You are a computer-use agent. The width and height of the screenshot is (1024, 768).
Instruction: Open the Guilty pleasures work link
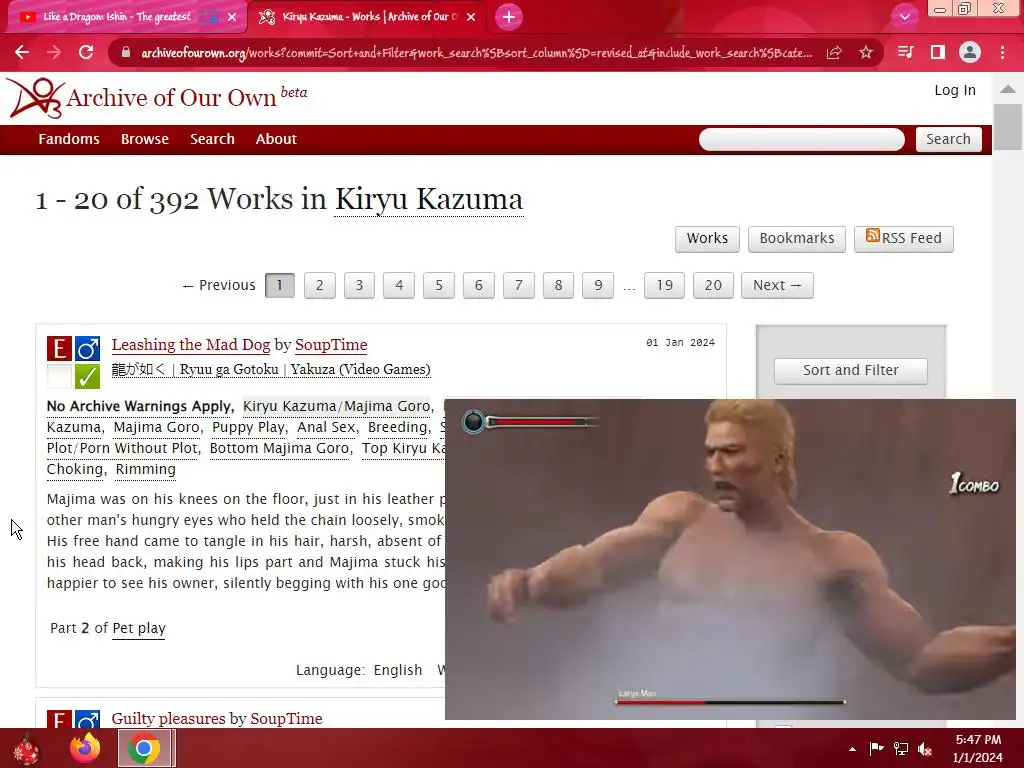click(169, 718)
